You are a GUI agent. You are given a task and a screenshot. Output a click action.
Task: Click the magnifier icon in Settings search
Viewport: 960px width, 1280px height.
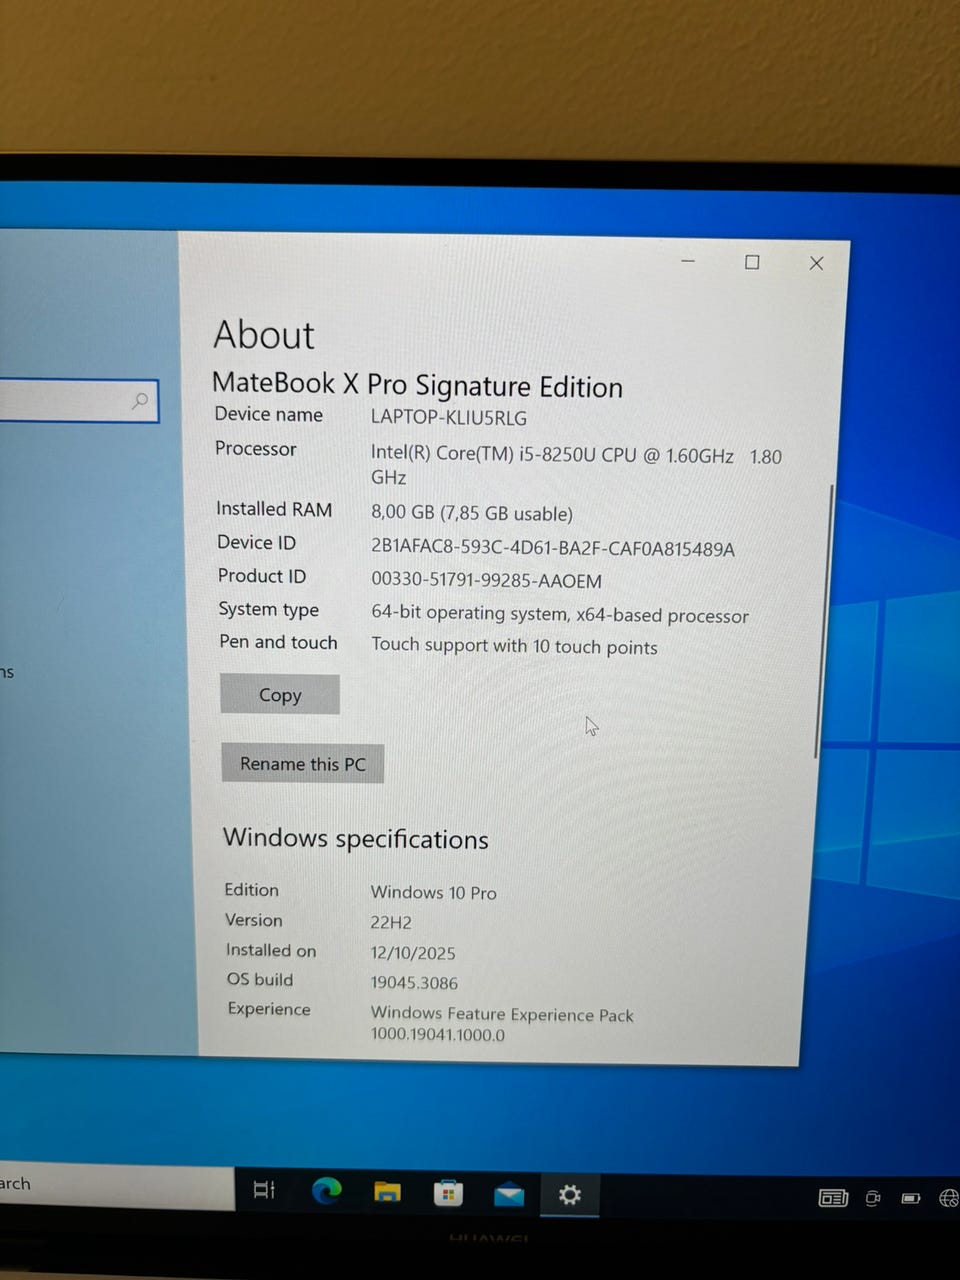[140, 401]
